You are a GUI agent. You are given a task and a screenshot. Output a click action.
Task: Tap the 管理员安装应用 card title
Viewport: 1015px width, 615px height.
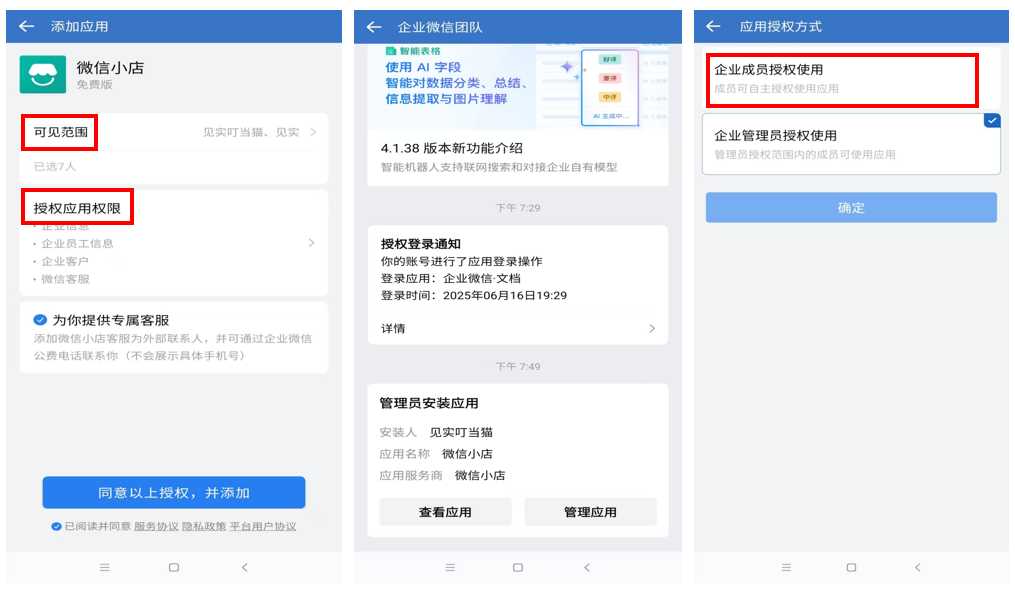(x=429, y=403)
